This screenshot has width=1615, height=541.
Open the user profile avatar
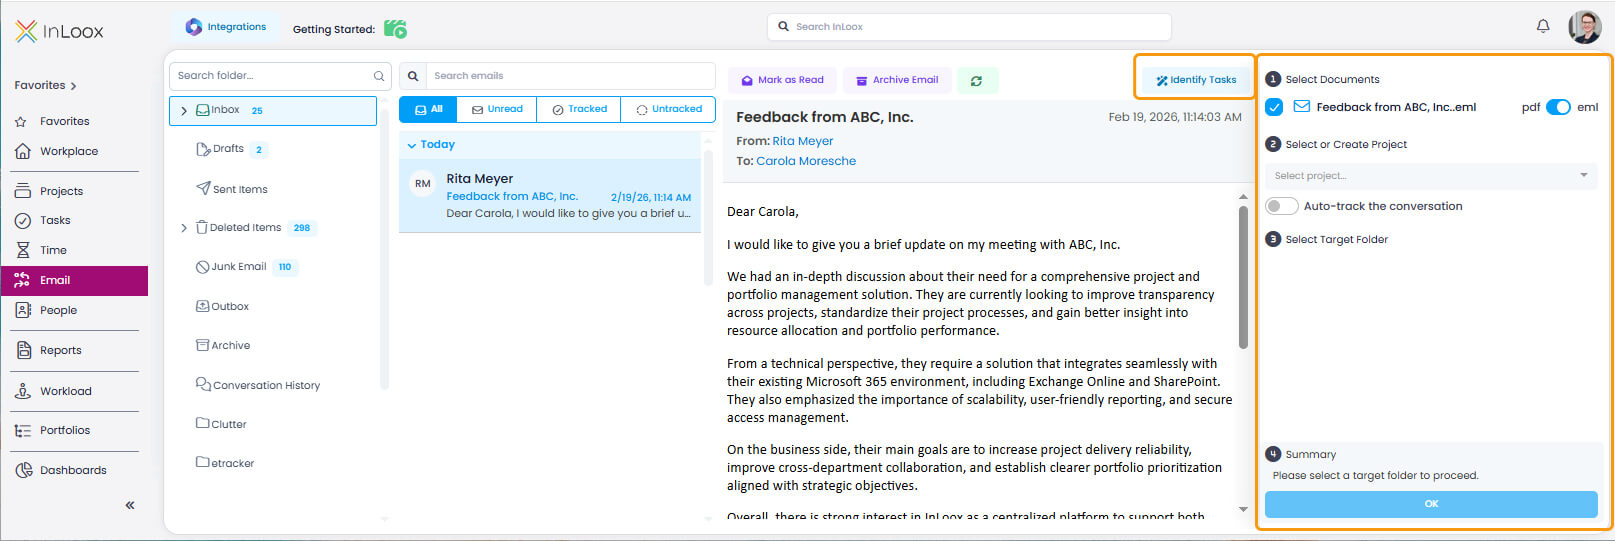click(x=1585, y=27)
